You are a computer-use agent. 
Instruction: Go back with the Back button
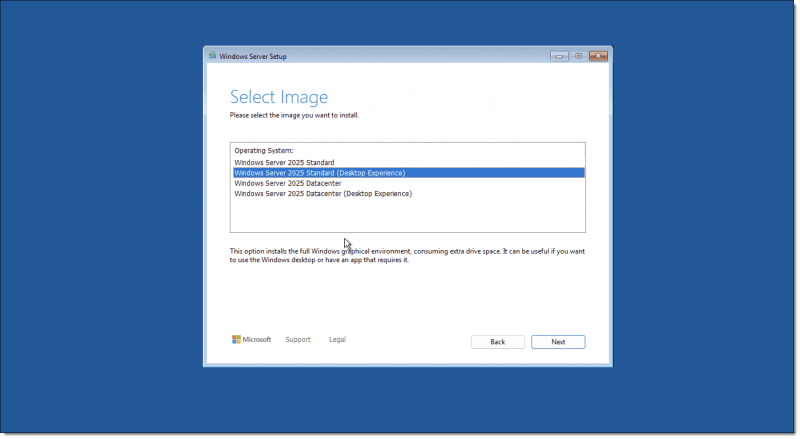tap(497, 342)
